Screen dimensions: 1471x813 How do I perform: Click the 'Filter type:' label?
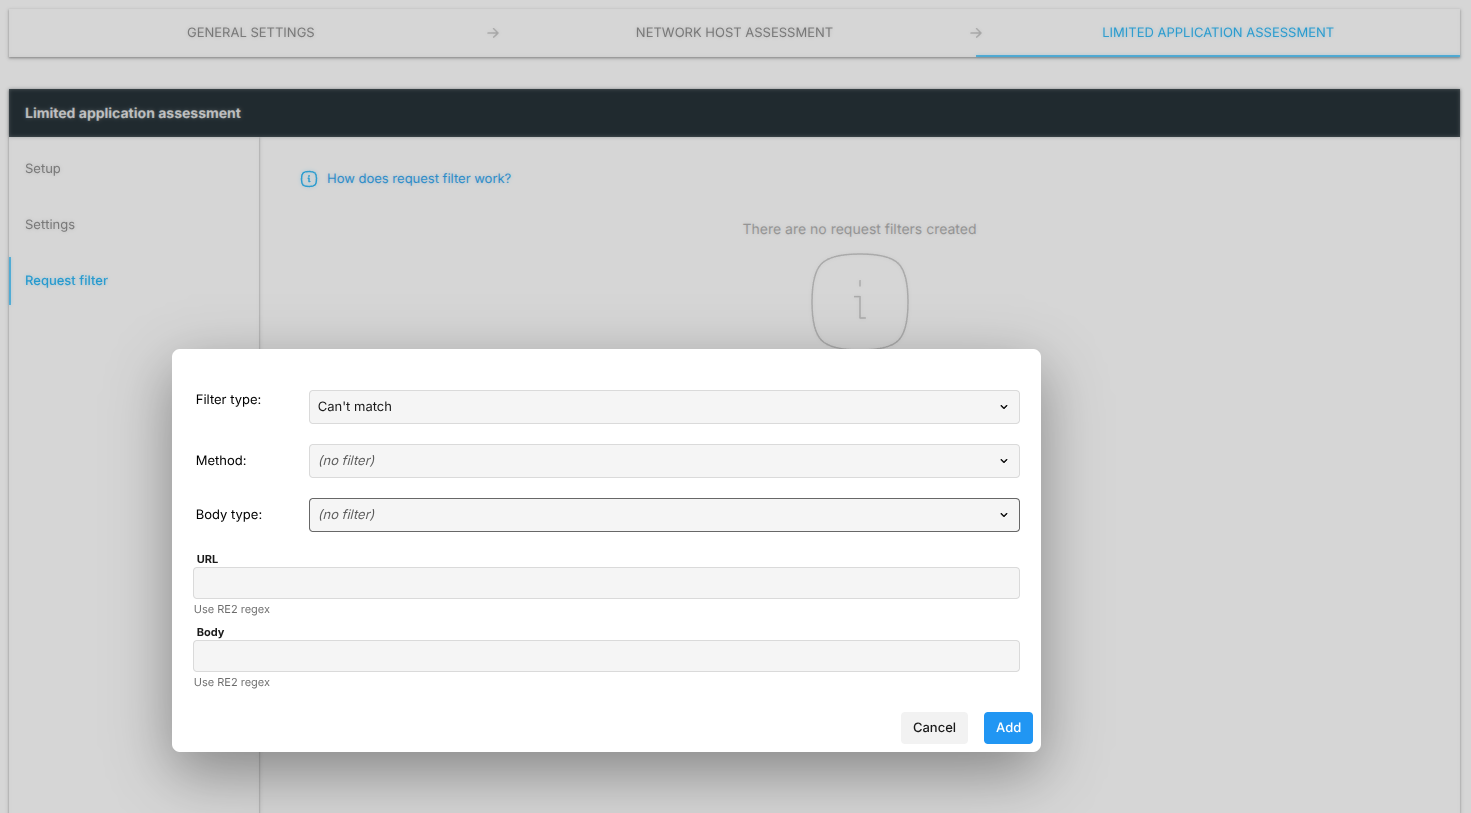pos(228,400)
